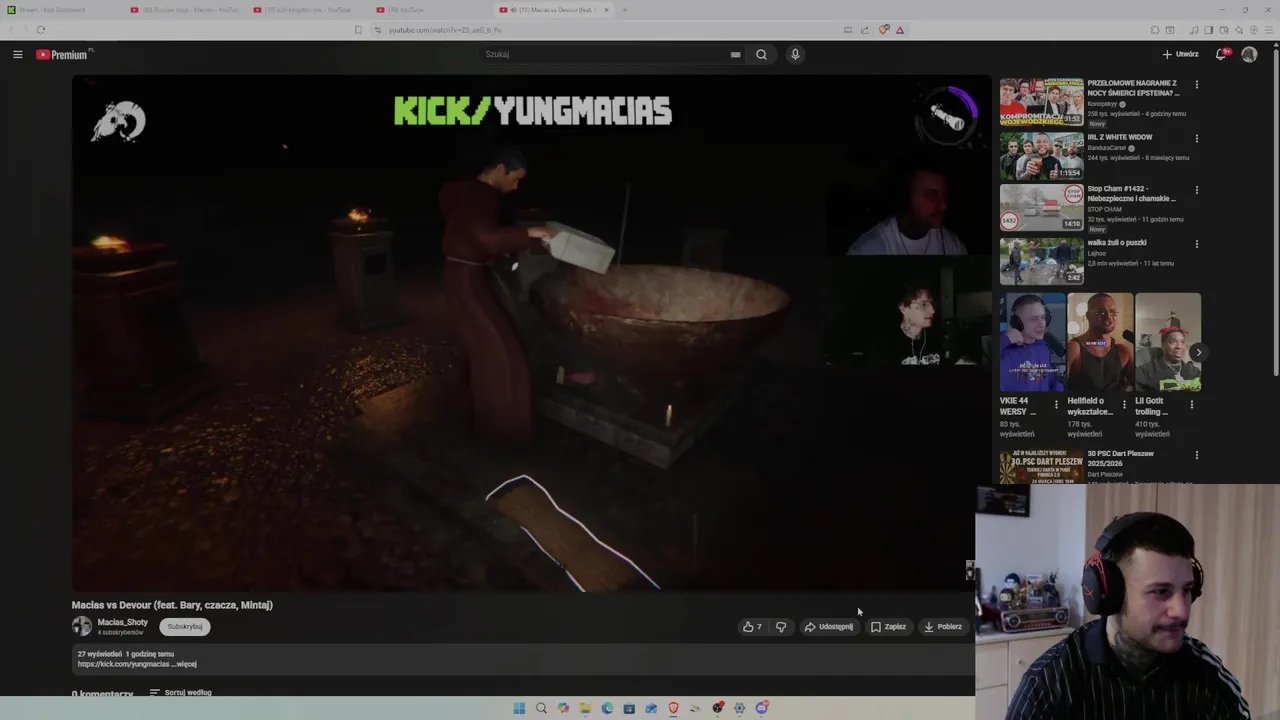
Task: Open a new browser tab
Action: pyautogui.click(x=624, y=10)
